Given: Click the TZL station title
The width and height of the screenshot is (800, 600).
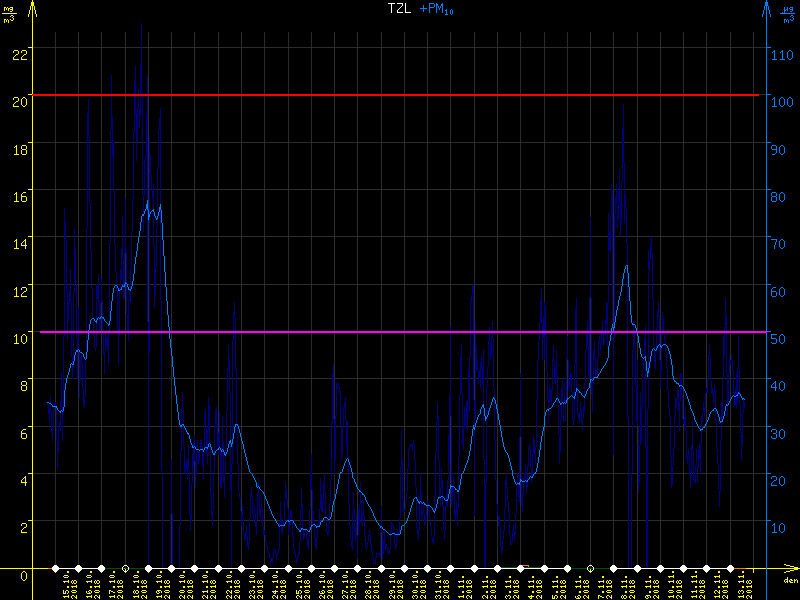Looking at the screenshot, I should [399, 9].
